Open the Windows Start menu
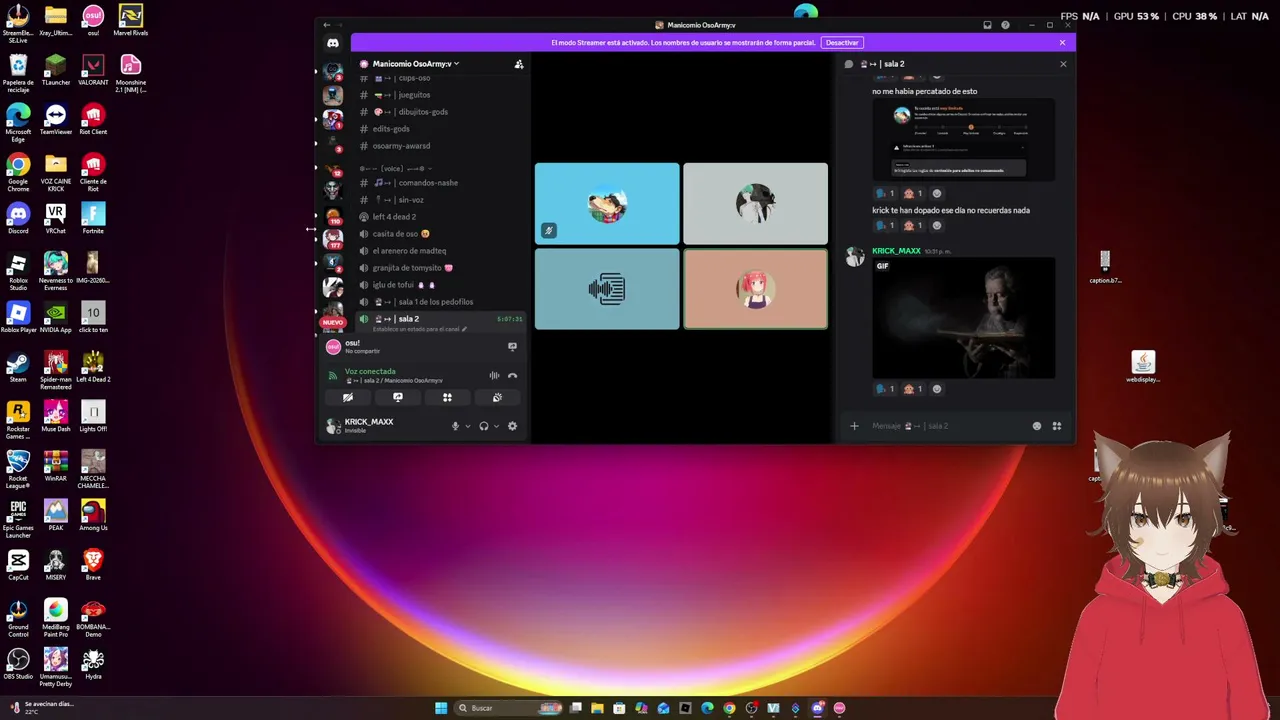Image resolution: width=1280 pixels, height=720 pixels. (x=441, y=708)
